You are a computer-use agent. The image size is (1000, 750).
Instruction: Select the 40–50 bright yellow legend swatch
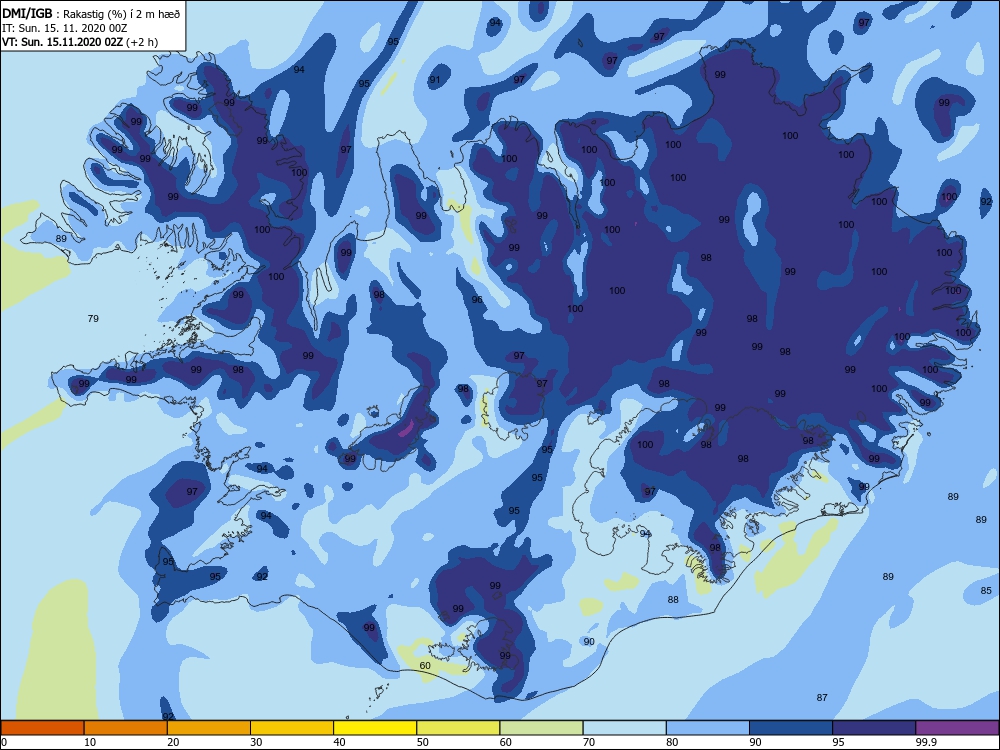(375, 728)
